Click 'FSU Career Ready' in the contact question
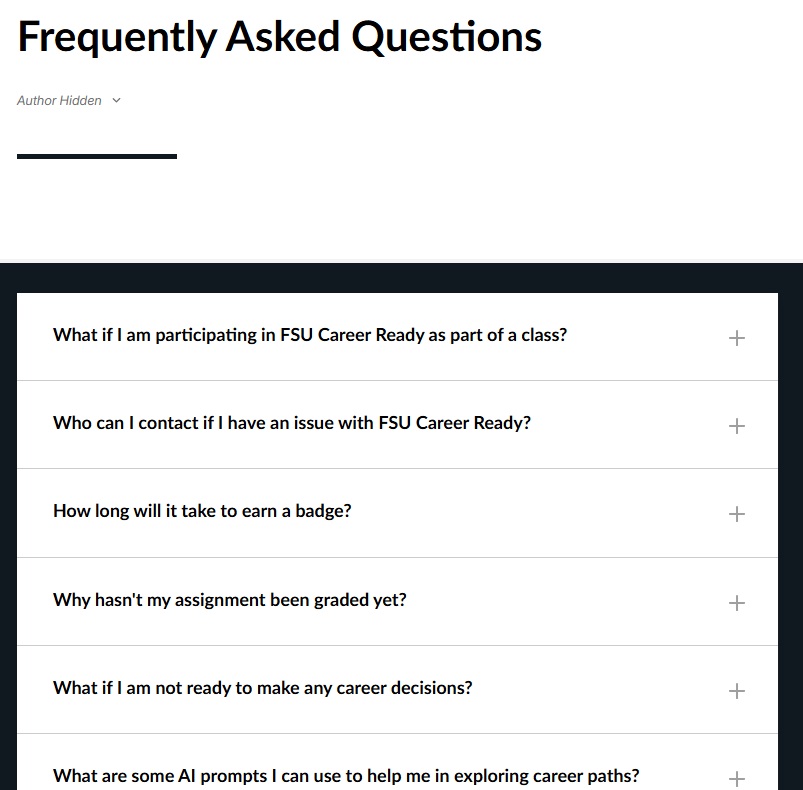Viewport: 803px width, 790px height. 454,423
